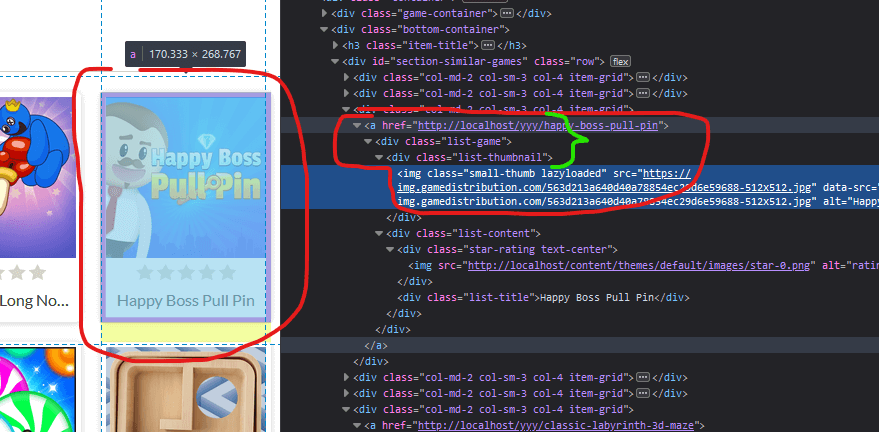
Task: Click the 'Long No...' game title
Action: (34, 301)
